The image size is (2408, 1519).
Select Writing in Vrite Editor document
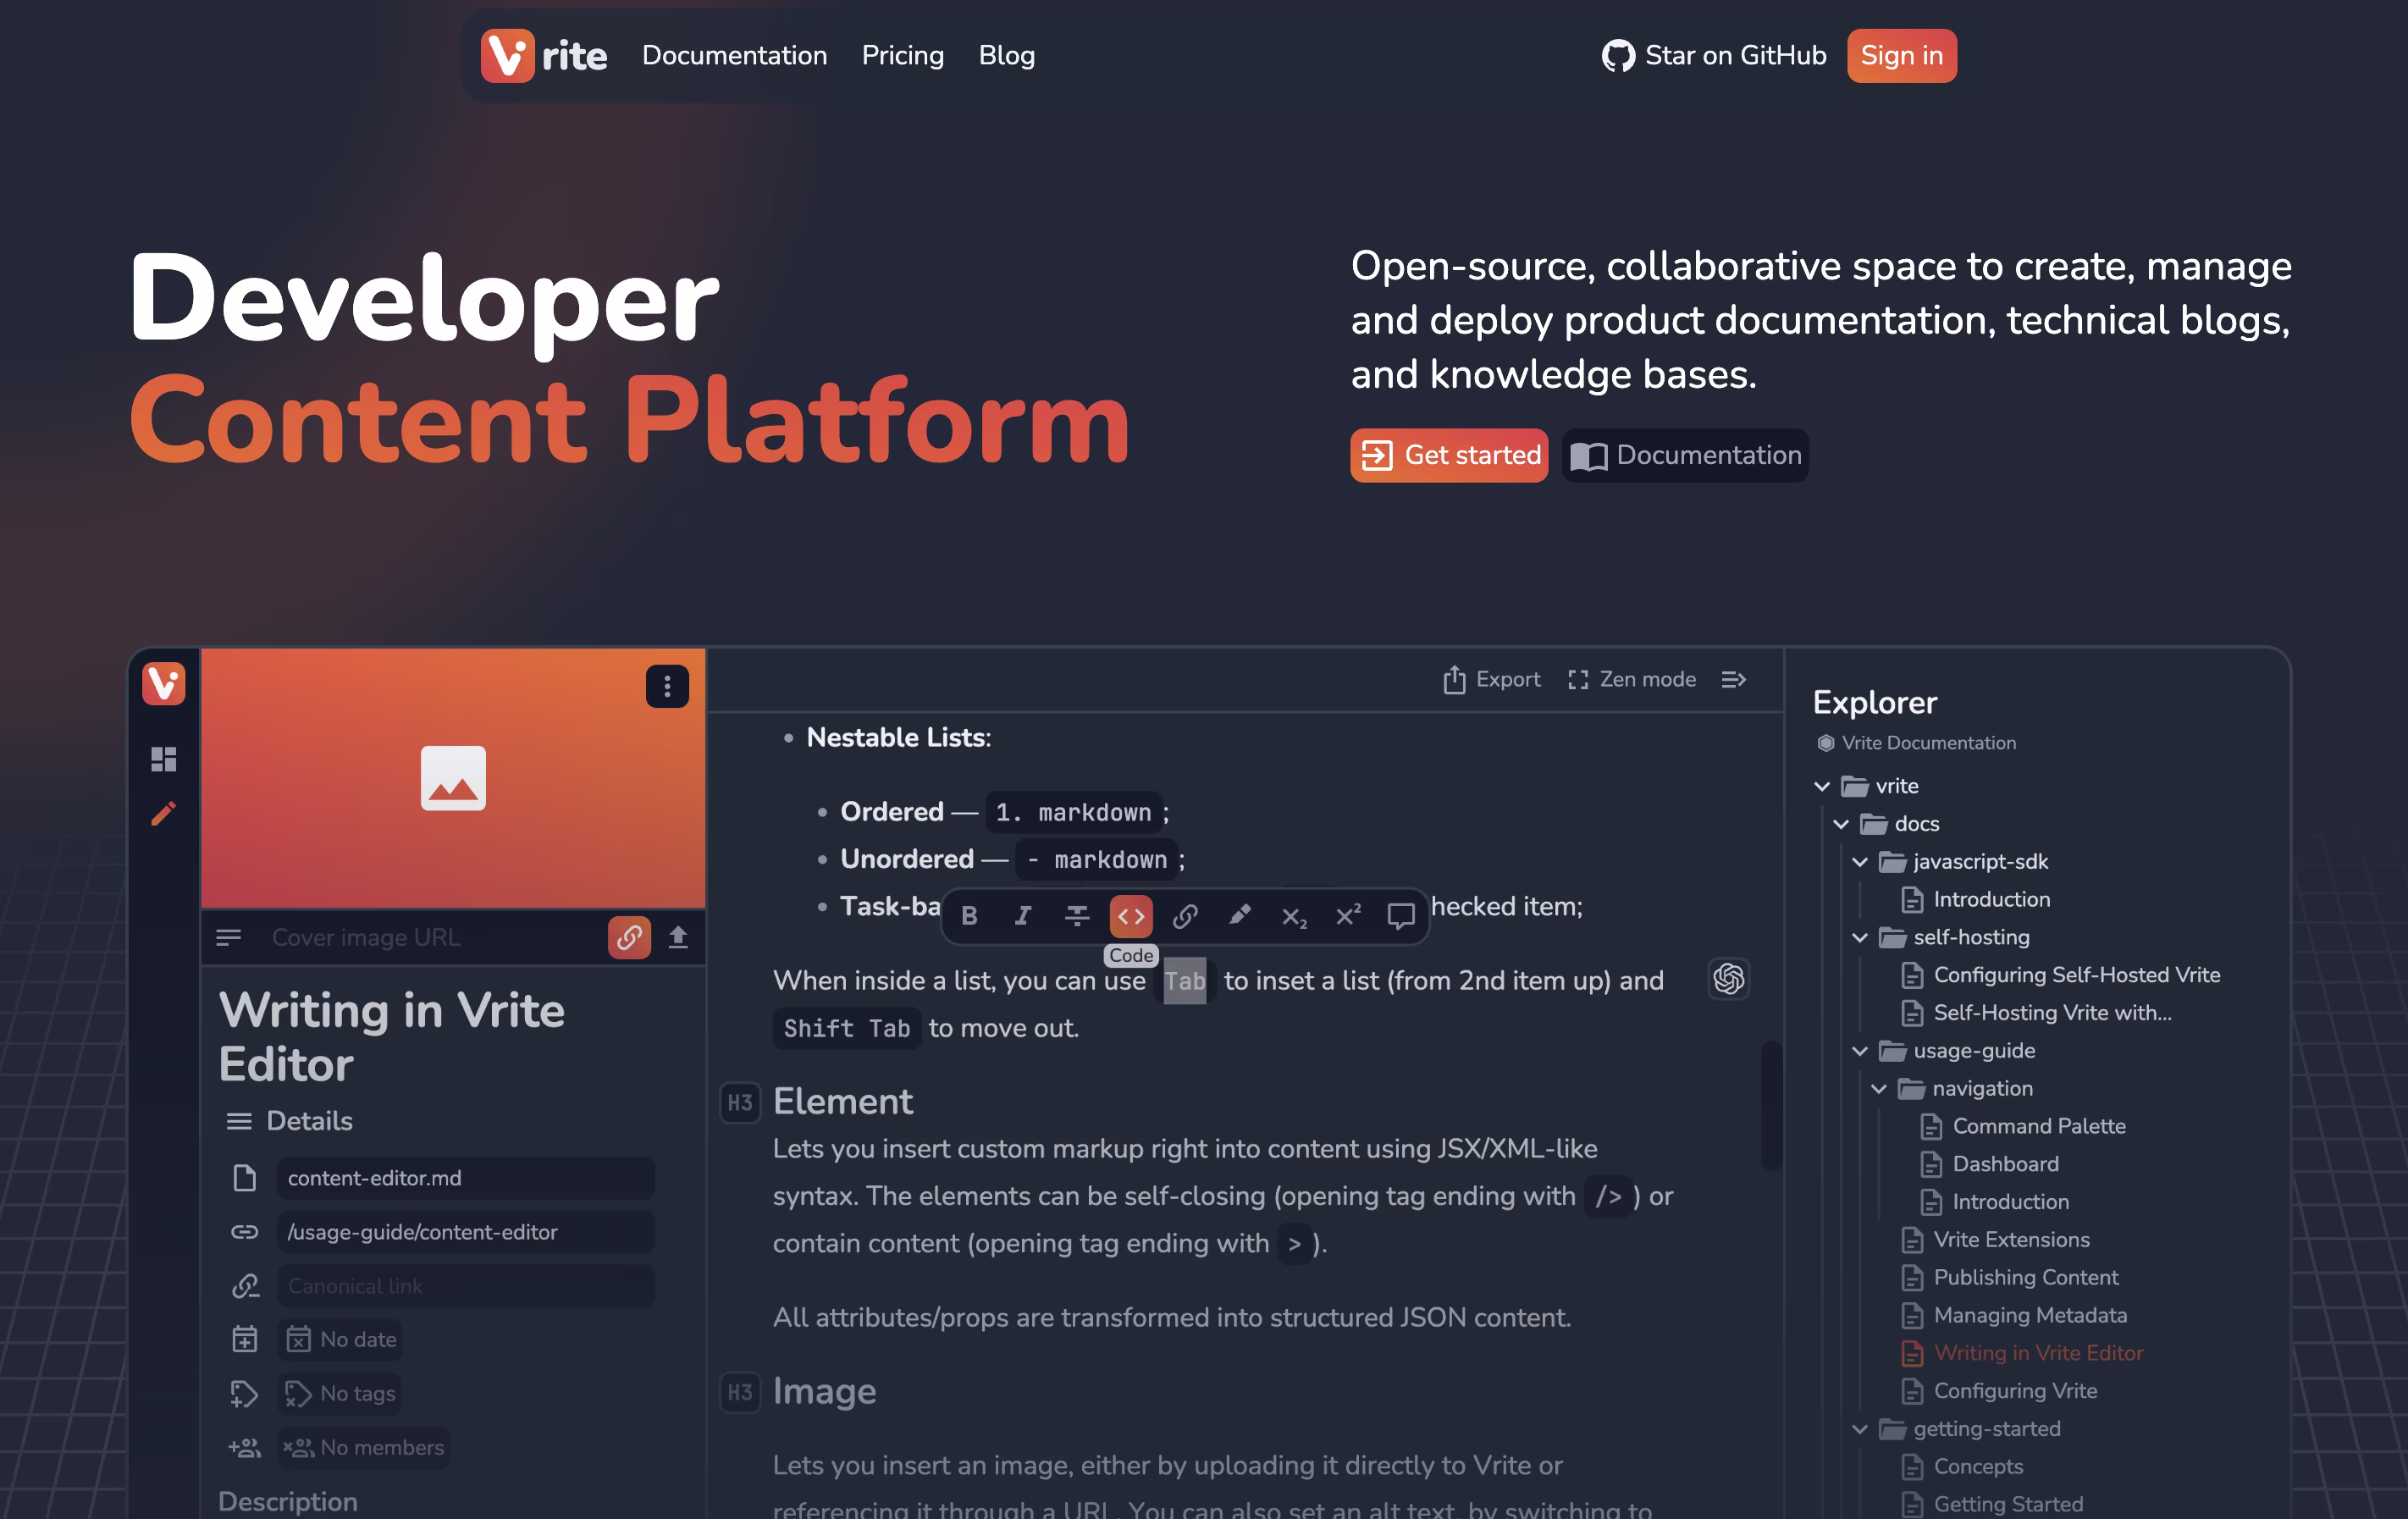[x=2022, y=1353]
